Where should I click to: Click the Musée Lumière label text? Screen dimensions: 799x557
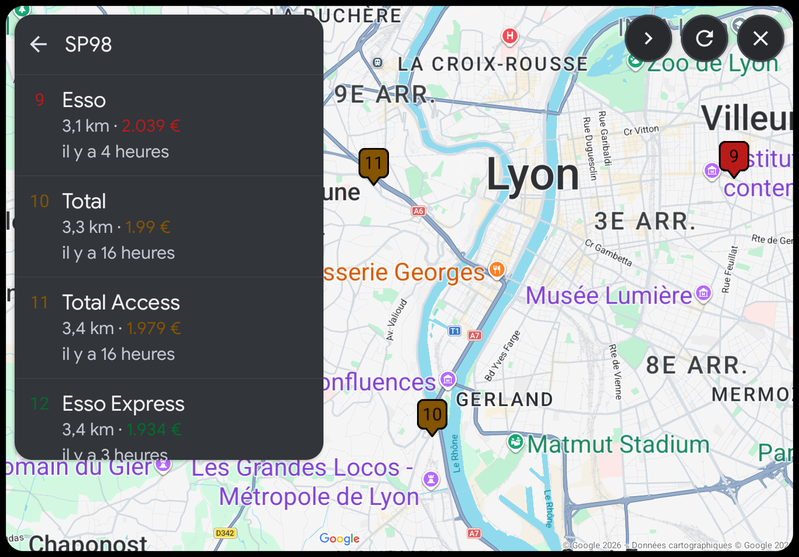click(x=609, y=296)
